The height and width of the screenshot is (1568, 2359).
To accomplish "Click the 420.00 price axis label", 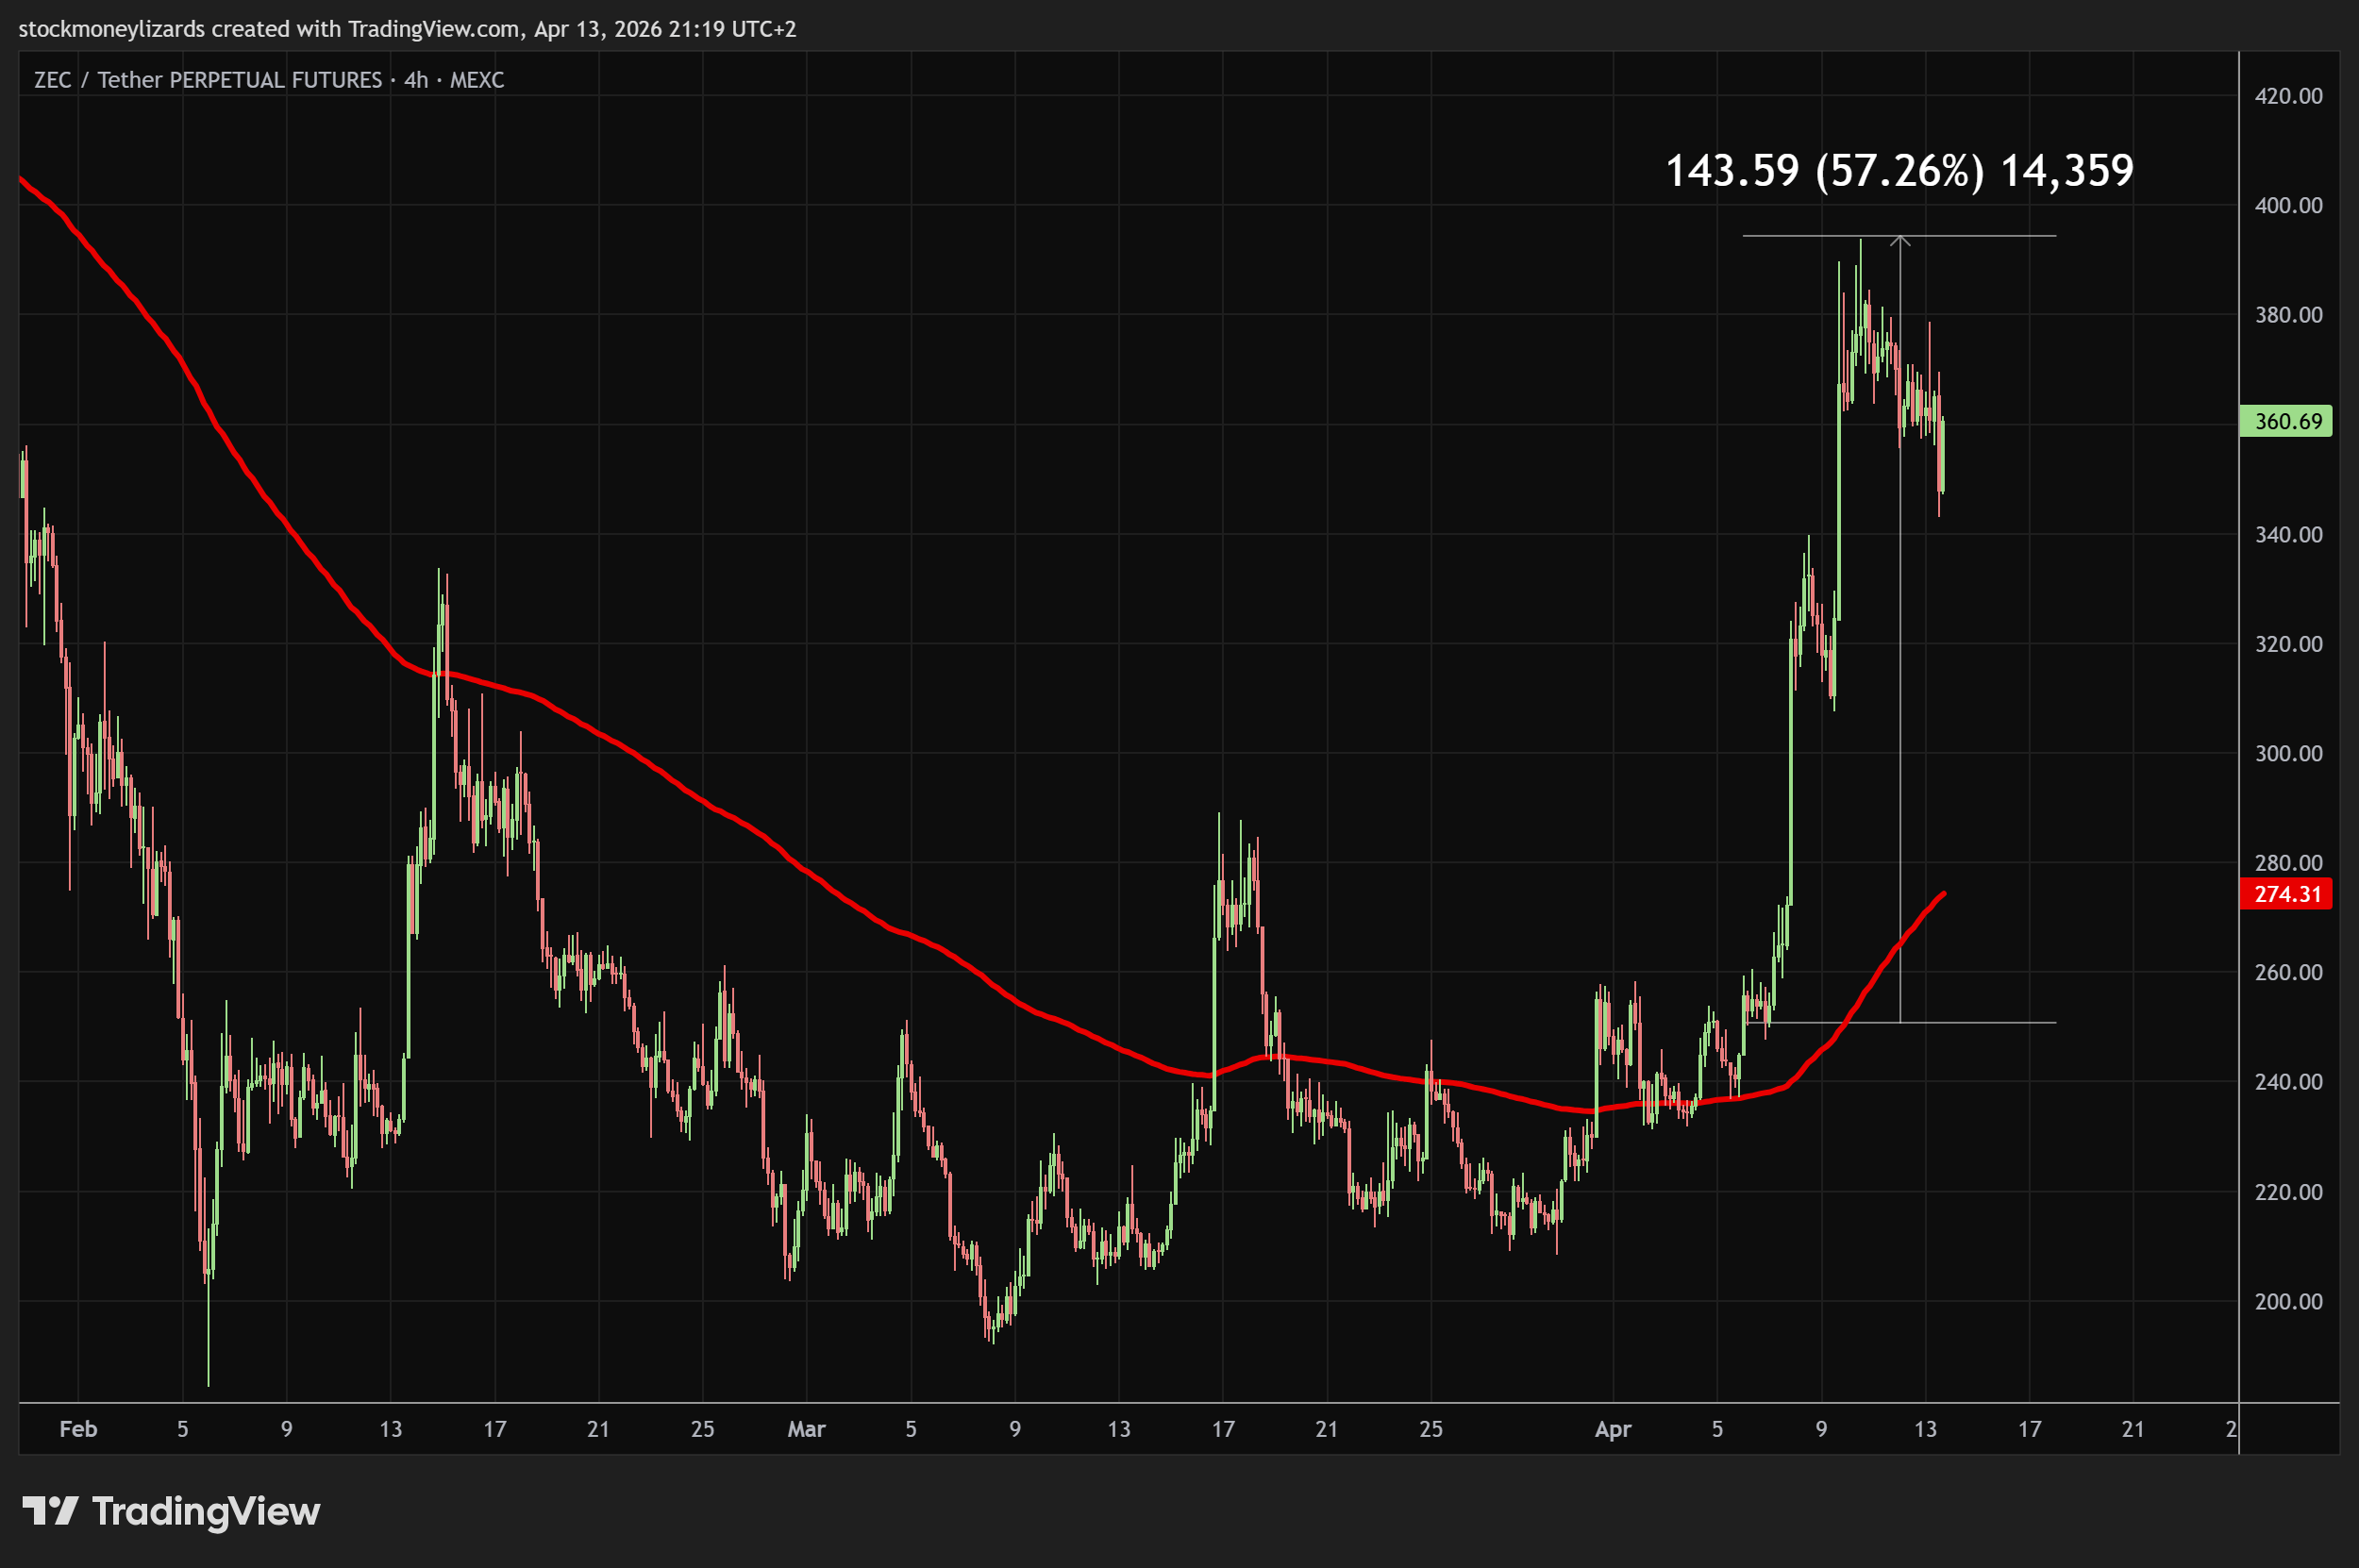I will click(2288, 96).
